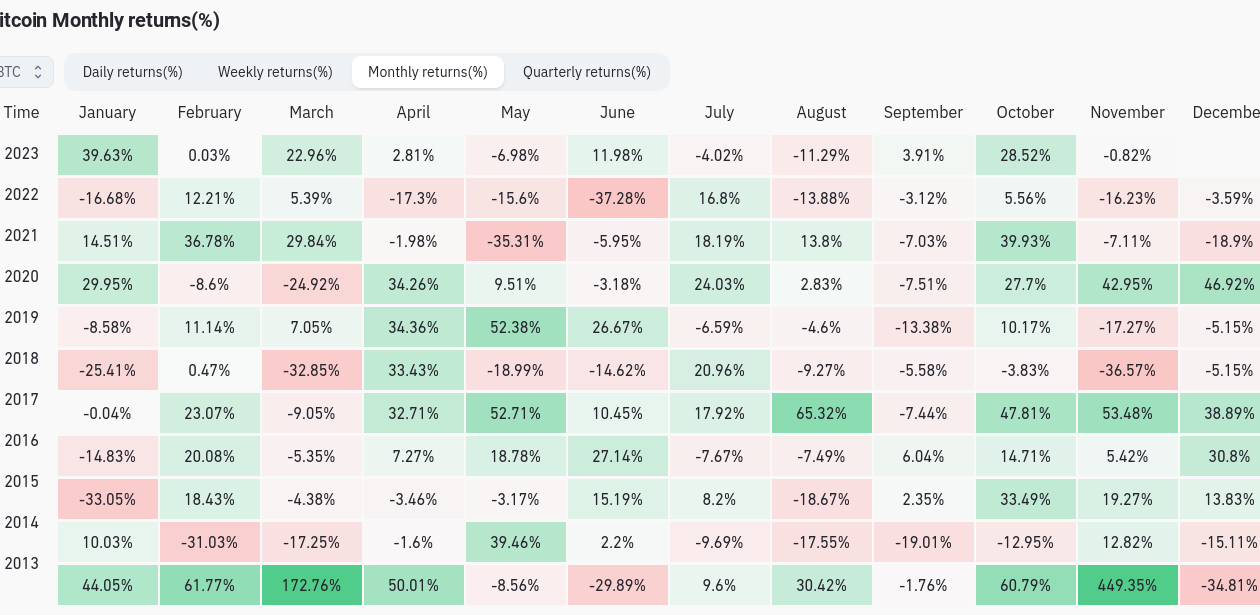
Task: Open the BTC coin selector dropdown
Action: pos(24,72)
